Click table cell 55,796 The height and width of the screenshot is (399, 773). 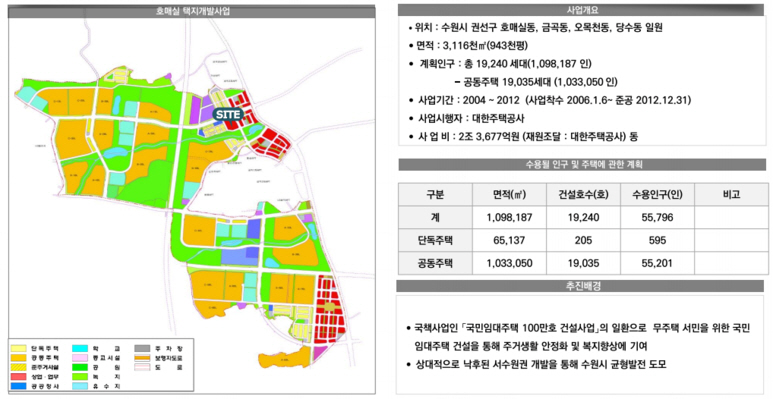[657, 218]
